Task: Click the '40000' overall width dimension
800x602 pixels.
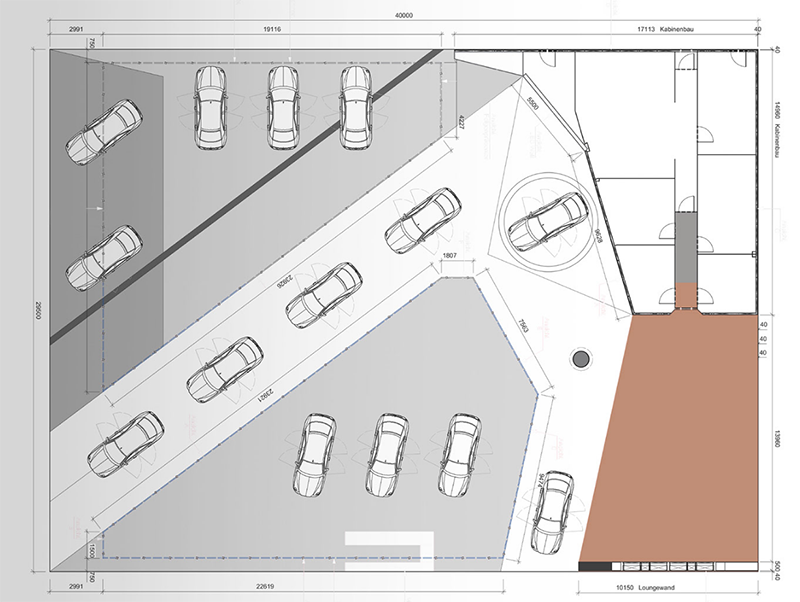Action: tap(403, 15)
